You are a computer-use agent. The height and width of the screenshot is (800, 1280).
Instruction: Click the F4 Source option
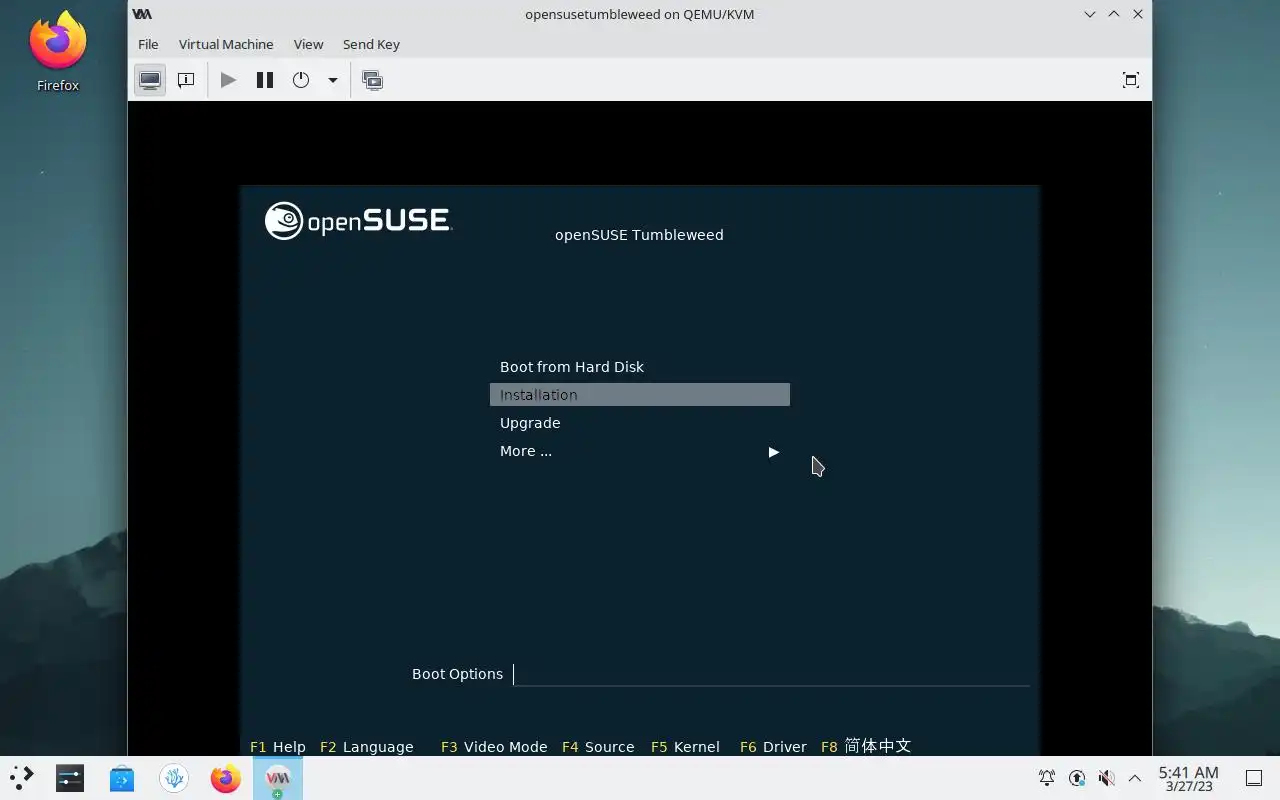click(598, 747)
